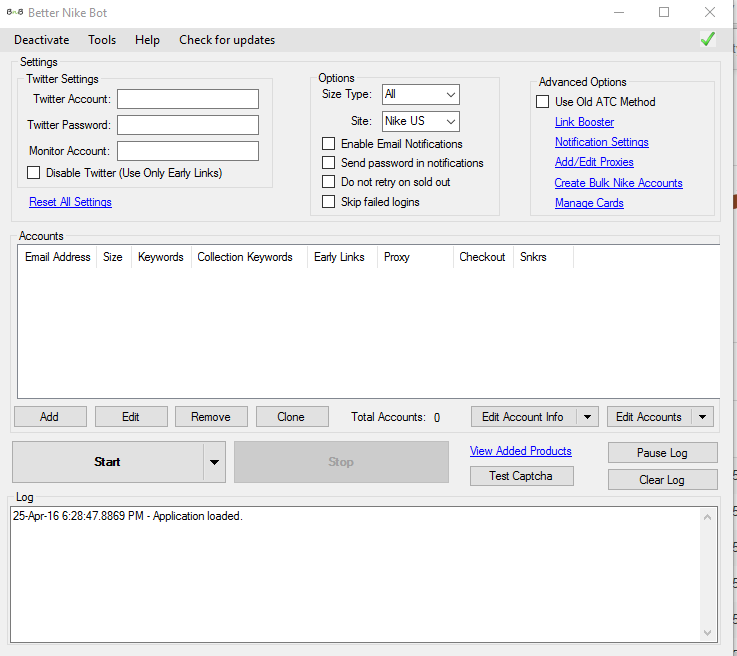737x656 pixels.
Task: Click Check for updates menu item
Action: (x=227, y=40)
